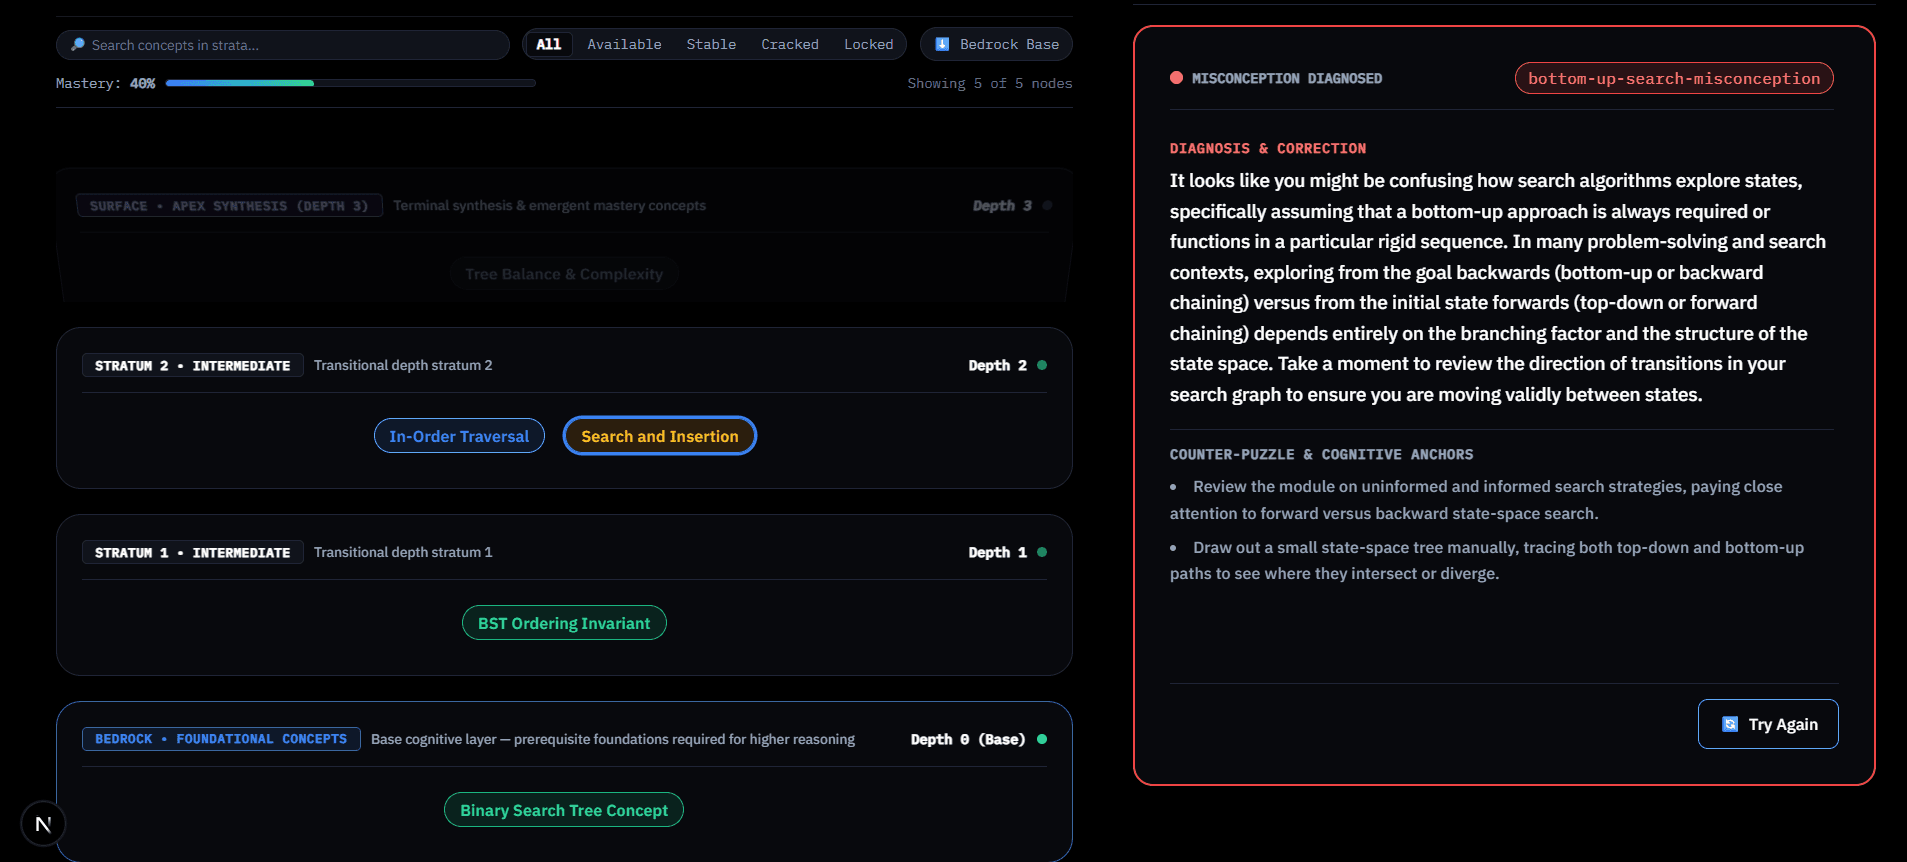Jump to Bedrock Base

coord(996,44)
